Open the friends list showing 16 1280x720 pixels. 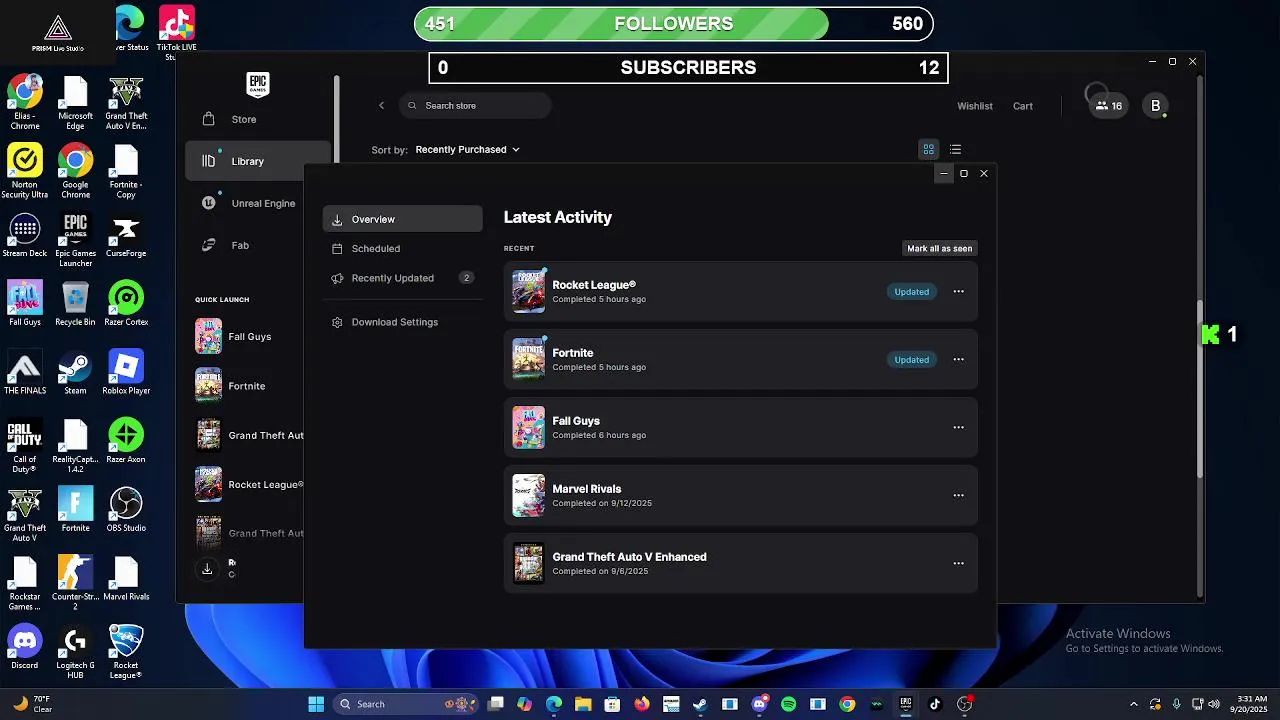point(1108,105)
